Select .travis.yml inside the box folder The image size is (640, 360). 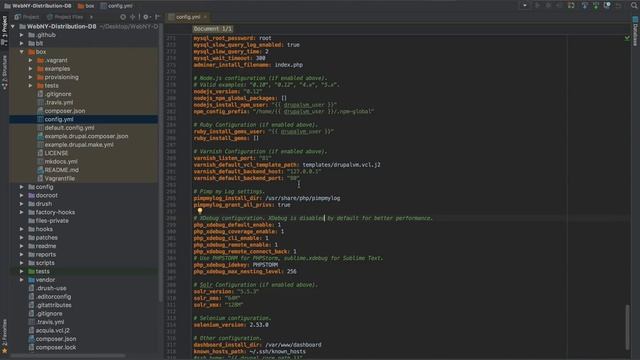(x=55, y=102)
